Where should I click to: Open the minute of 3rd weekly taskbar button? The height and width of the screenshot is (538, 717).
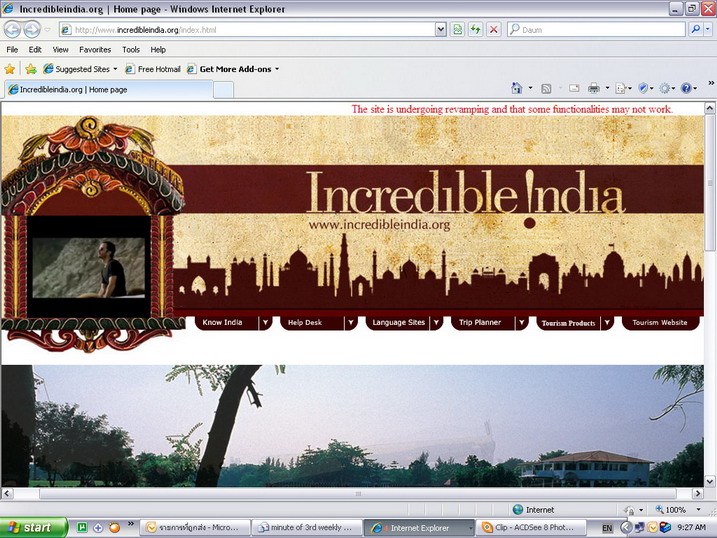[307, 527]
